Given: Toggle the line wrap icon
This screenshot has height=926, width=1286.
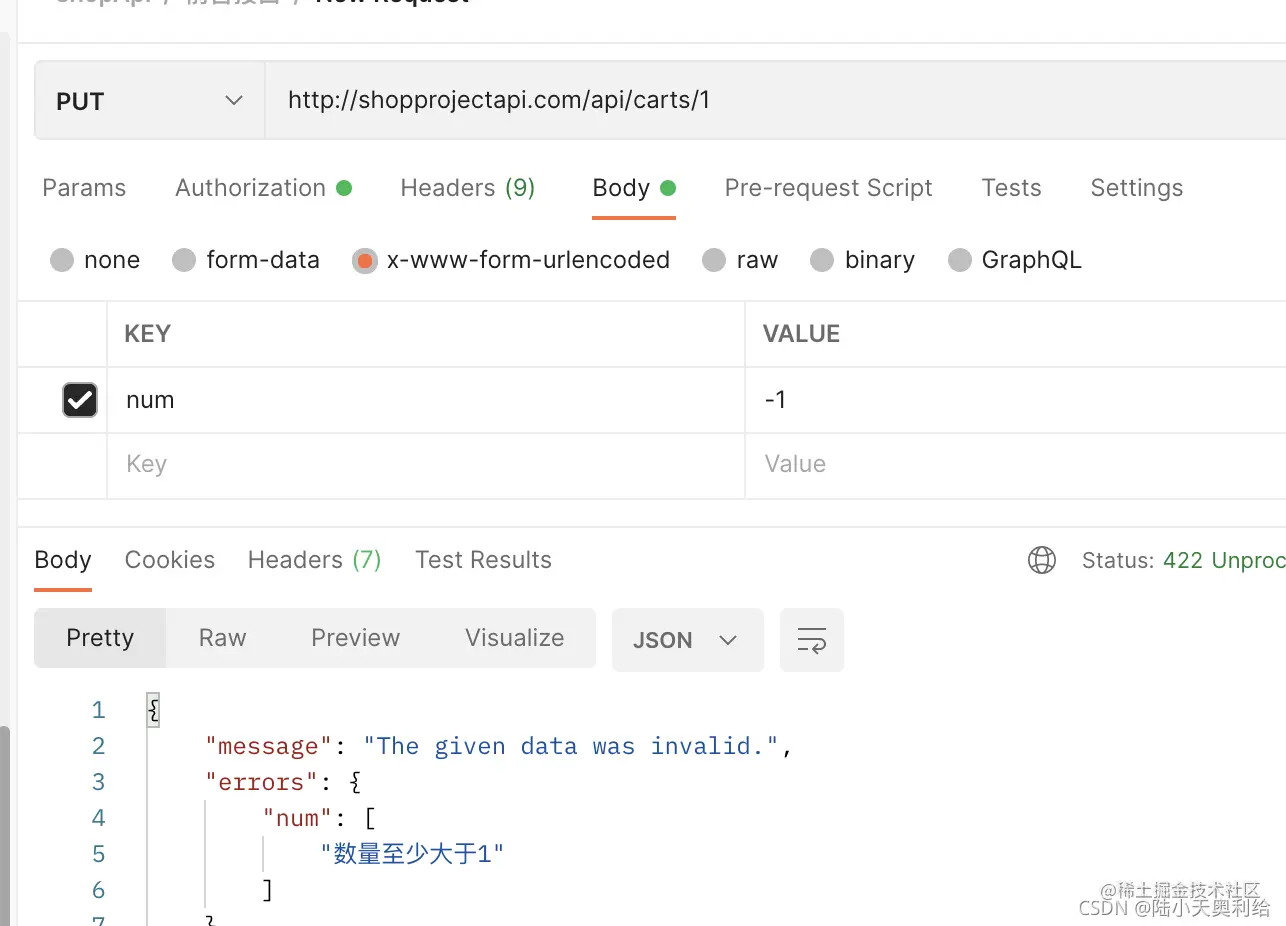Looking at the screenshot, I should [812, 640].
